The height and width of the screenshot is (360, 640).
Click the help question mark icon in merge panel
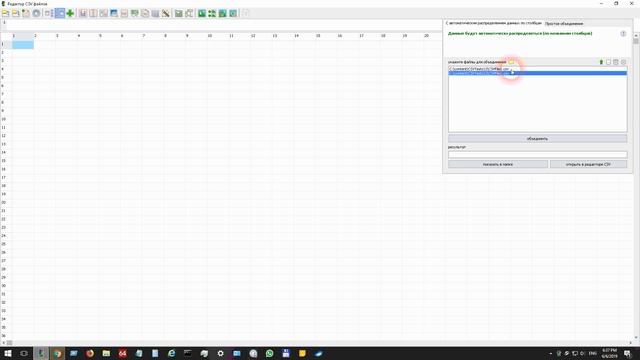(623, 33)
